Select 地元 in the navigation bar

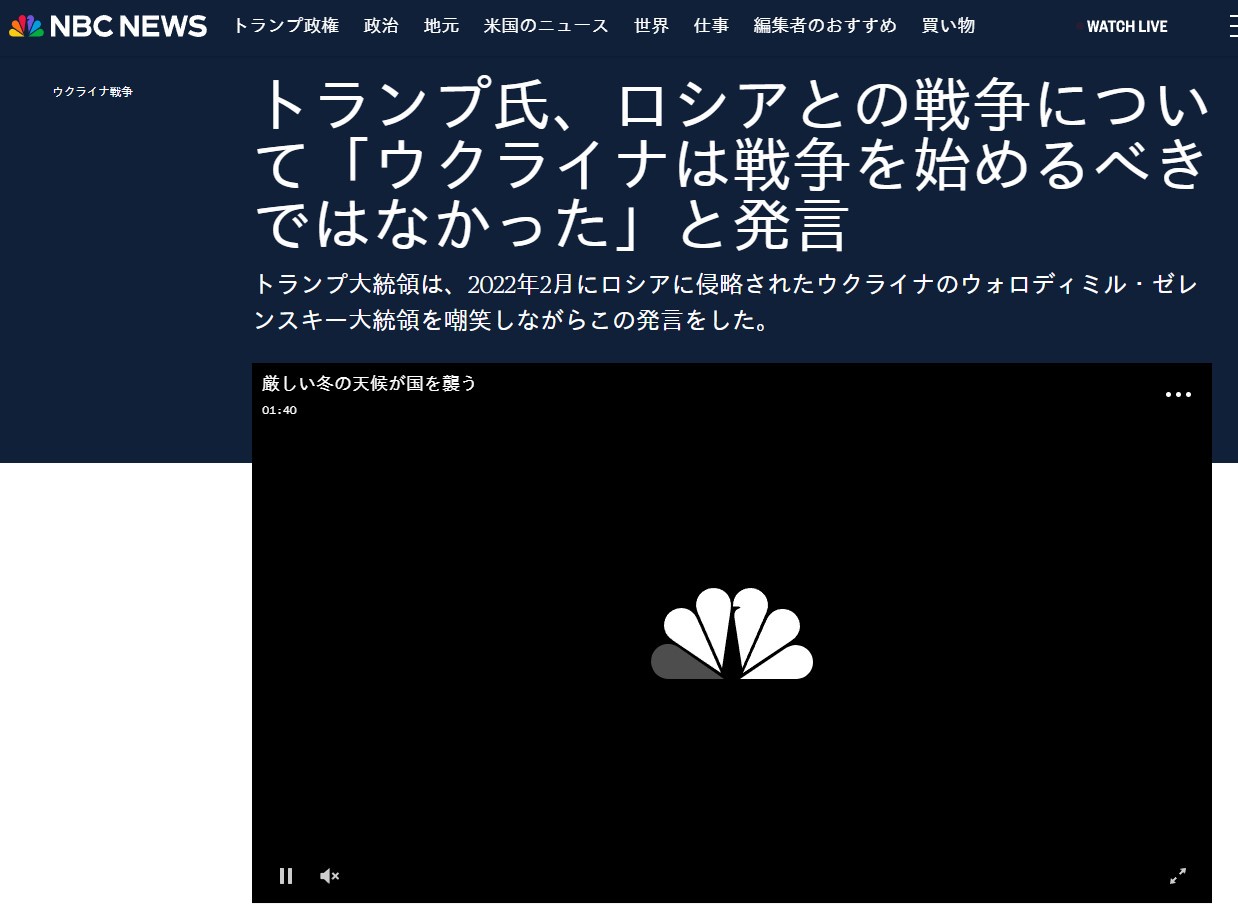coord(441,26)
